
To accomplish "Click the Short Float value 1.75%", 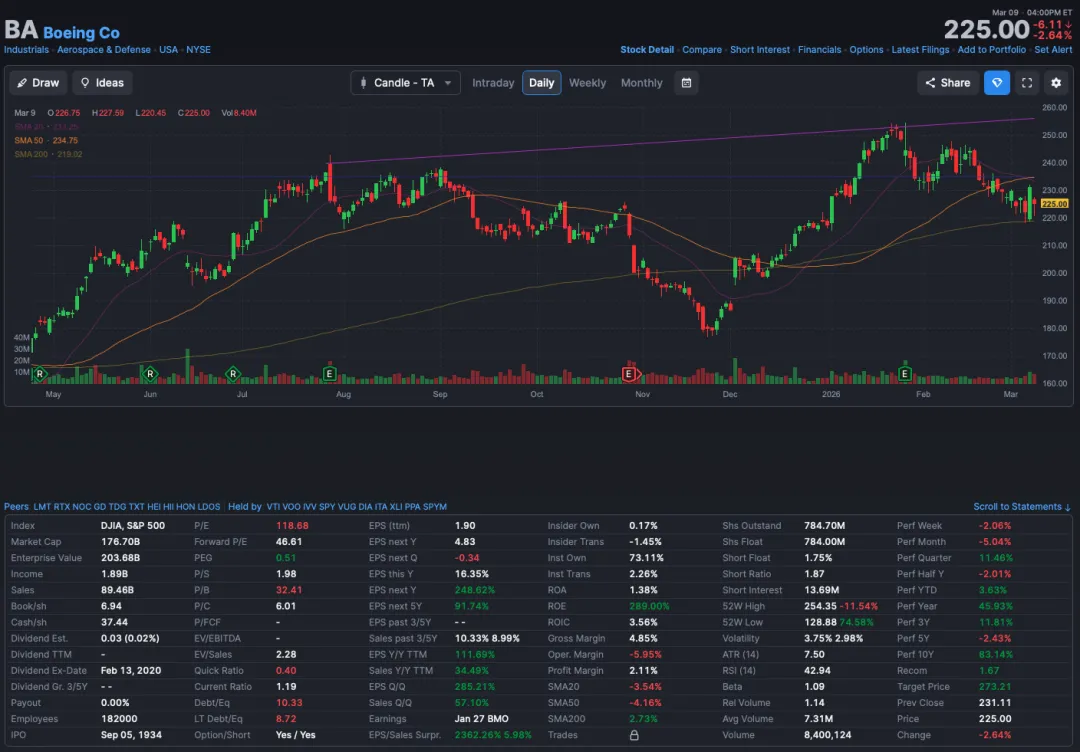I will click(817, 558).
